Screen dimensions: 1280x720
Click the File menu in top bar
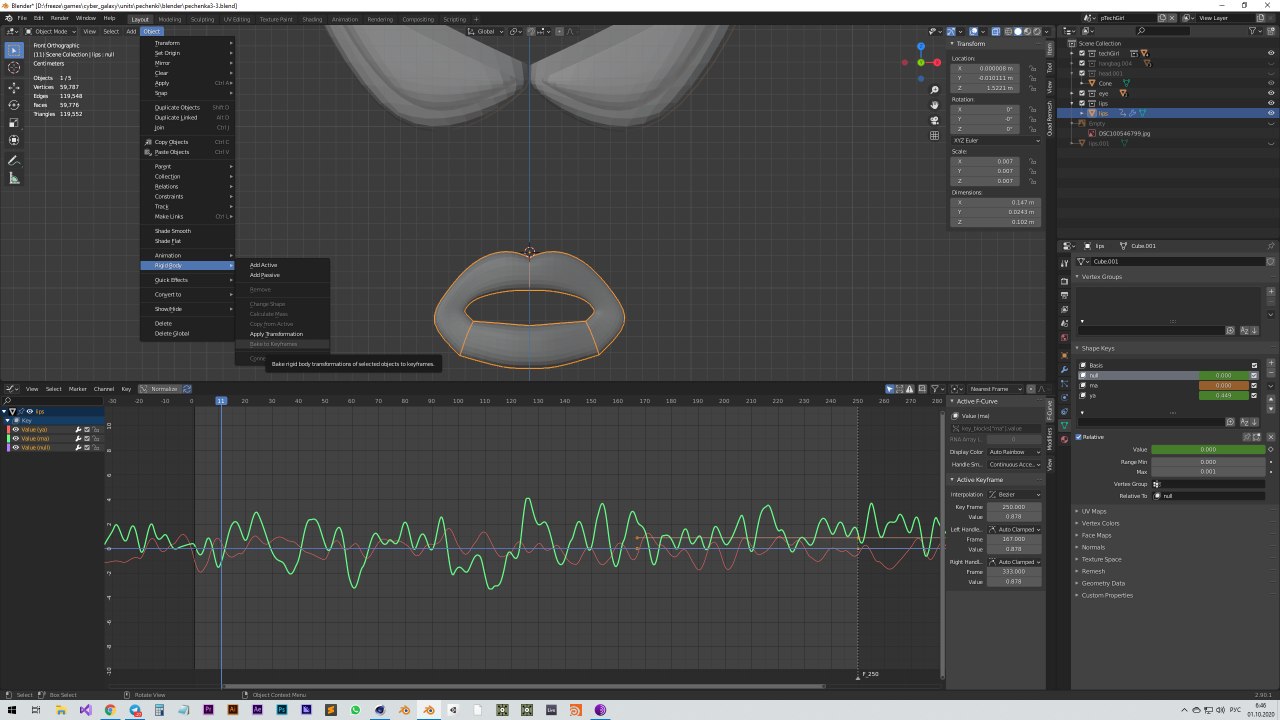pyautogui.click(x=22, y=19)
